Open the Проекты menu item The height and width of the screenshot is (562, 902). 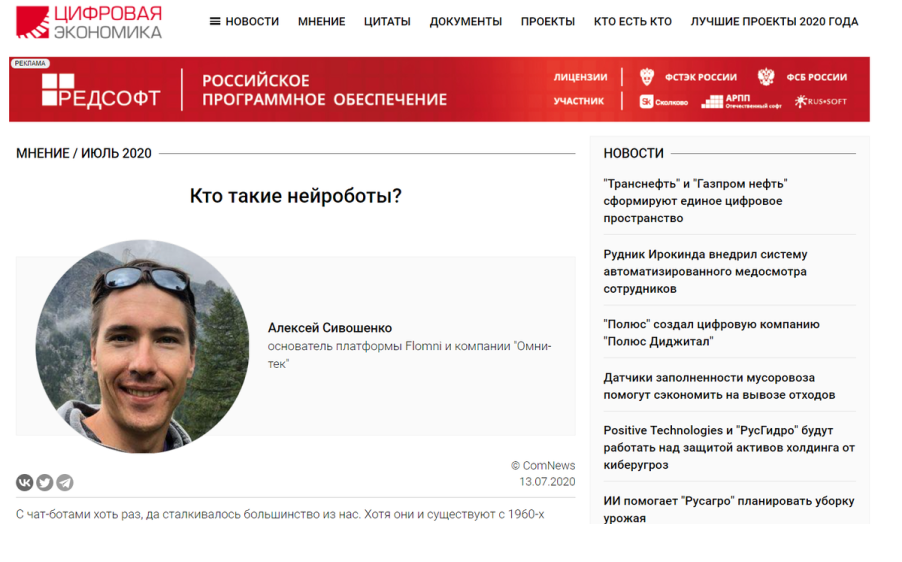tap(547, 21)
